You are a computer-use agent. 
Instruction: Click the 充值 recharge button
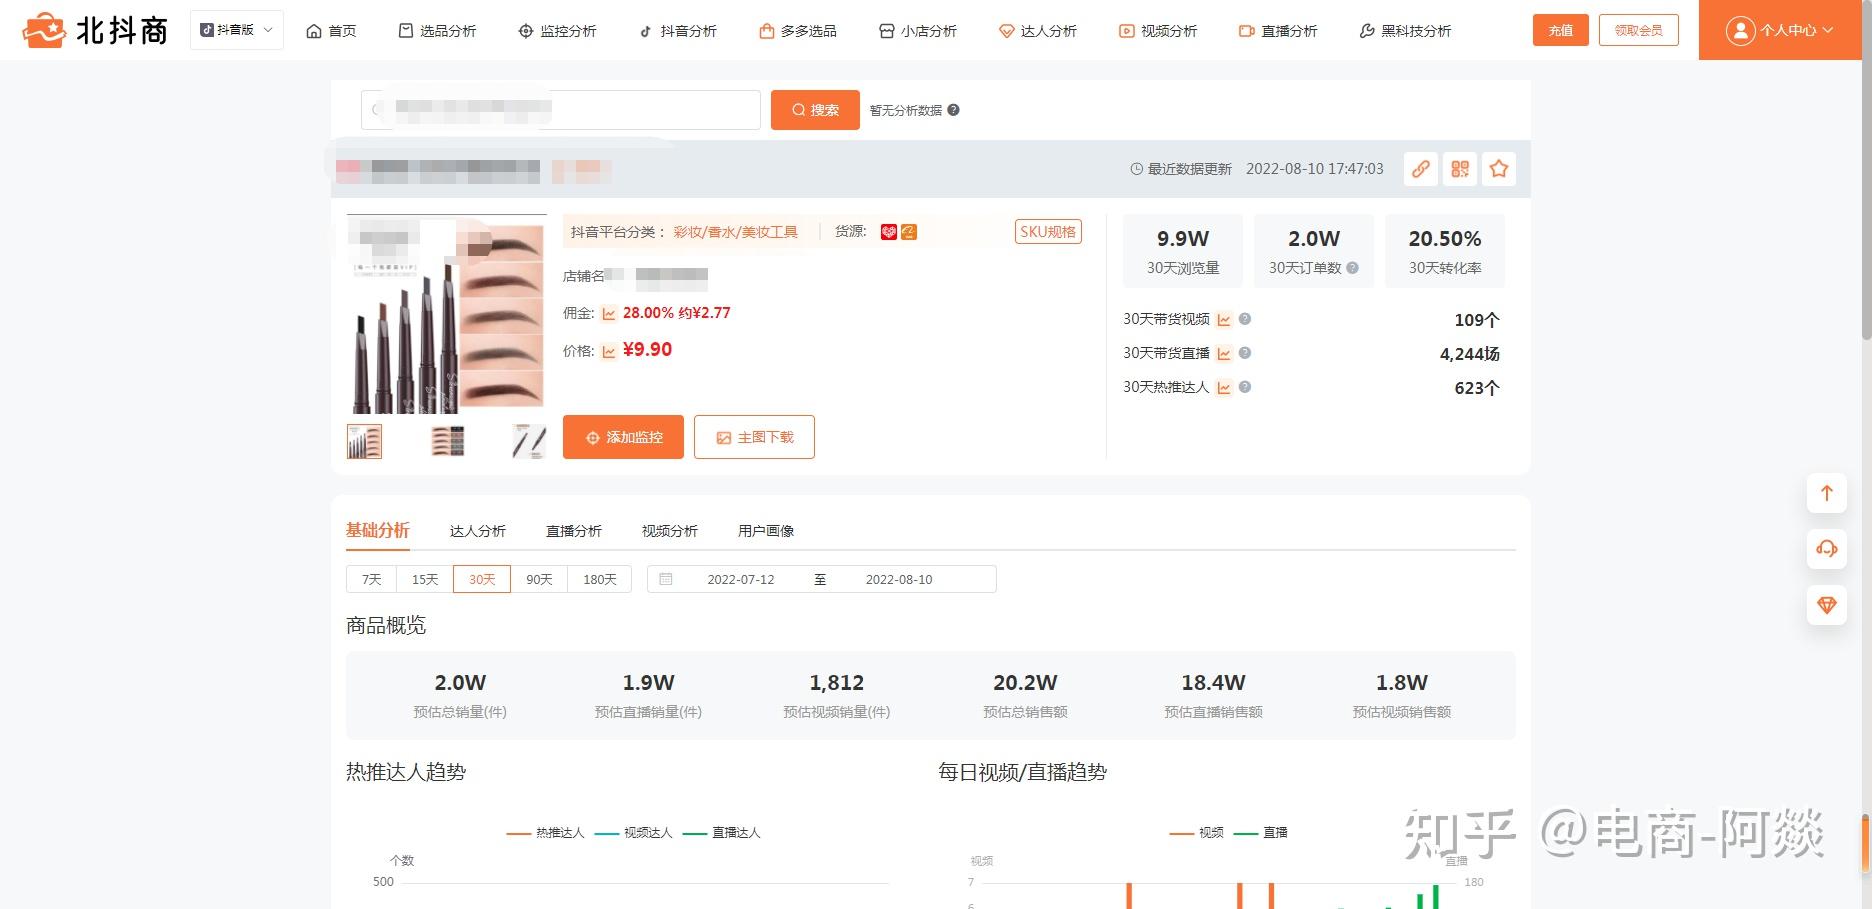[x=1560, y=30]
